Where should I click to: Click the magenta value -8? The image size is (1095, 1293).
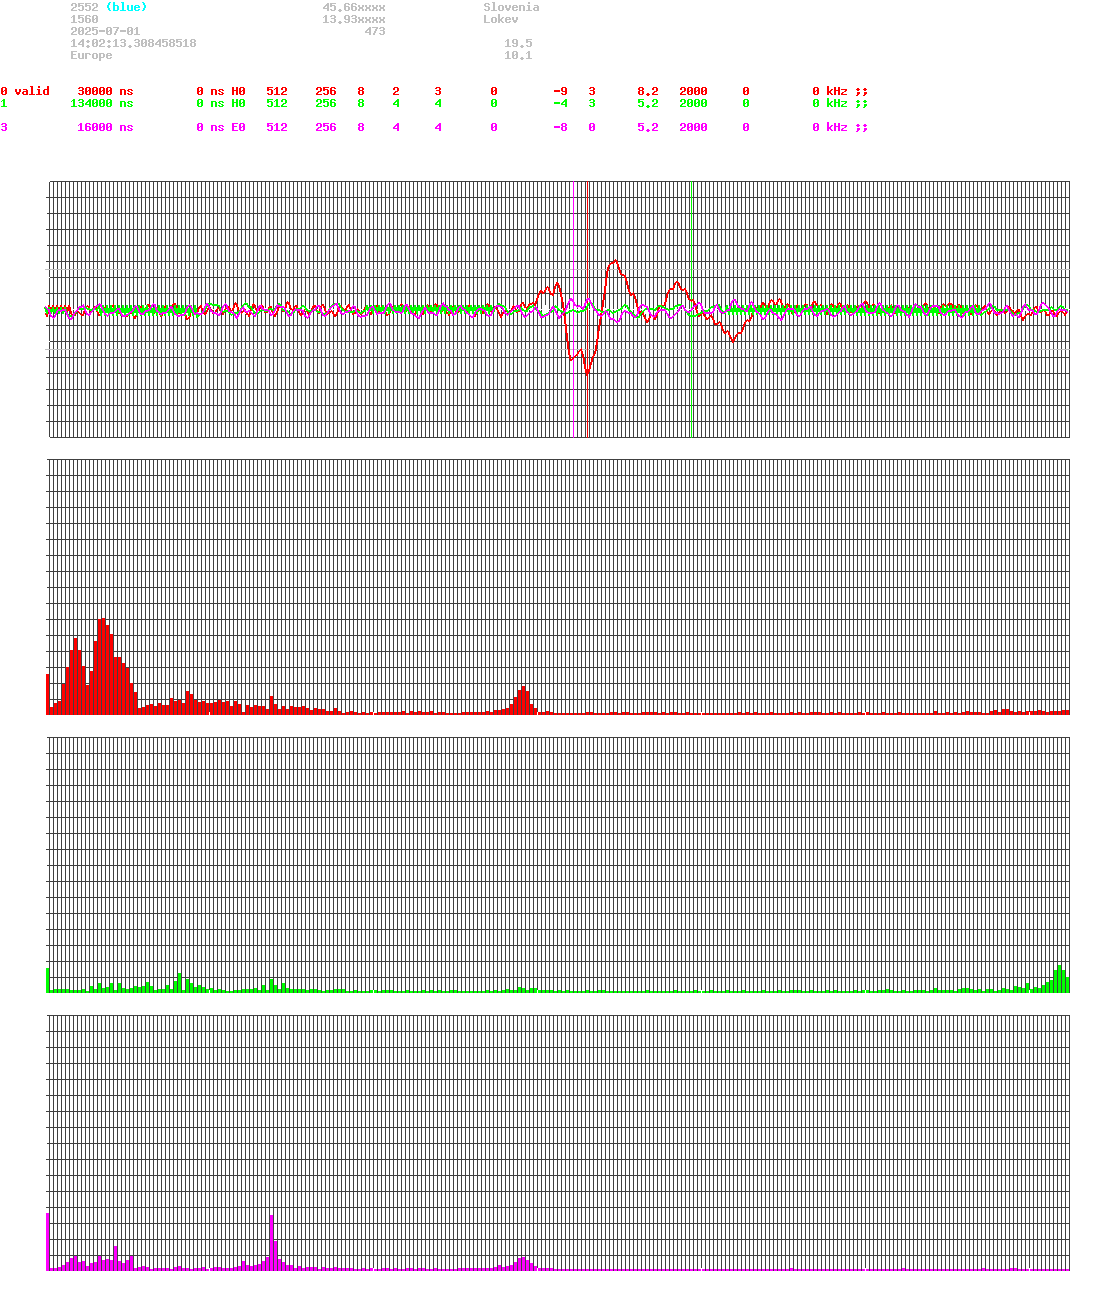tap(561, 127)
